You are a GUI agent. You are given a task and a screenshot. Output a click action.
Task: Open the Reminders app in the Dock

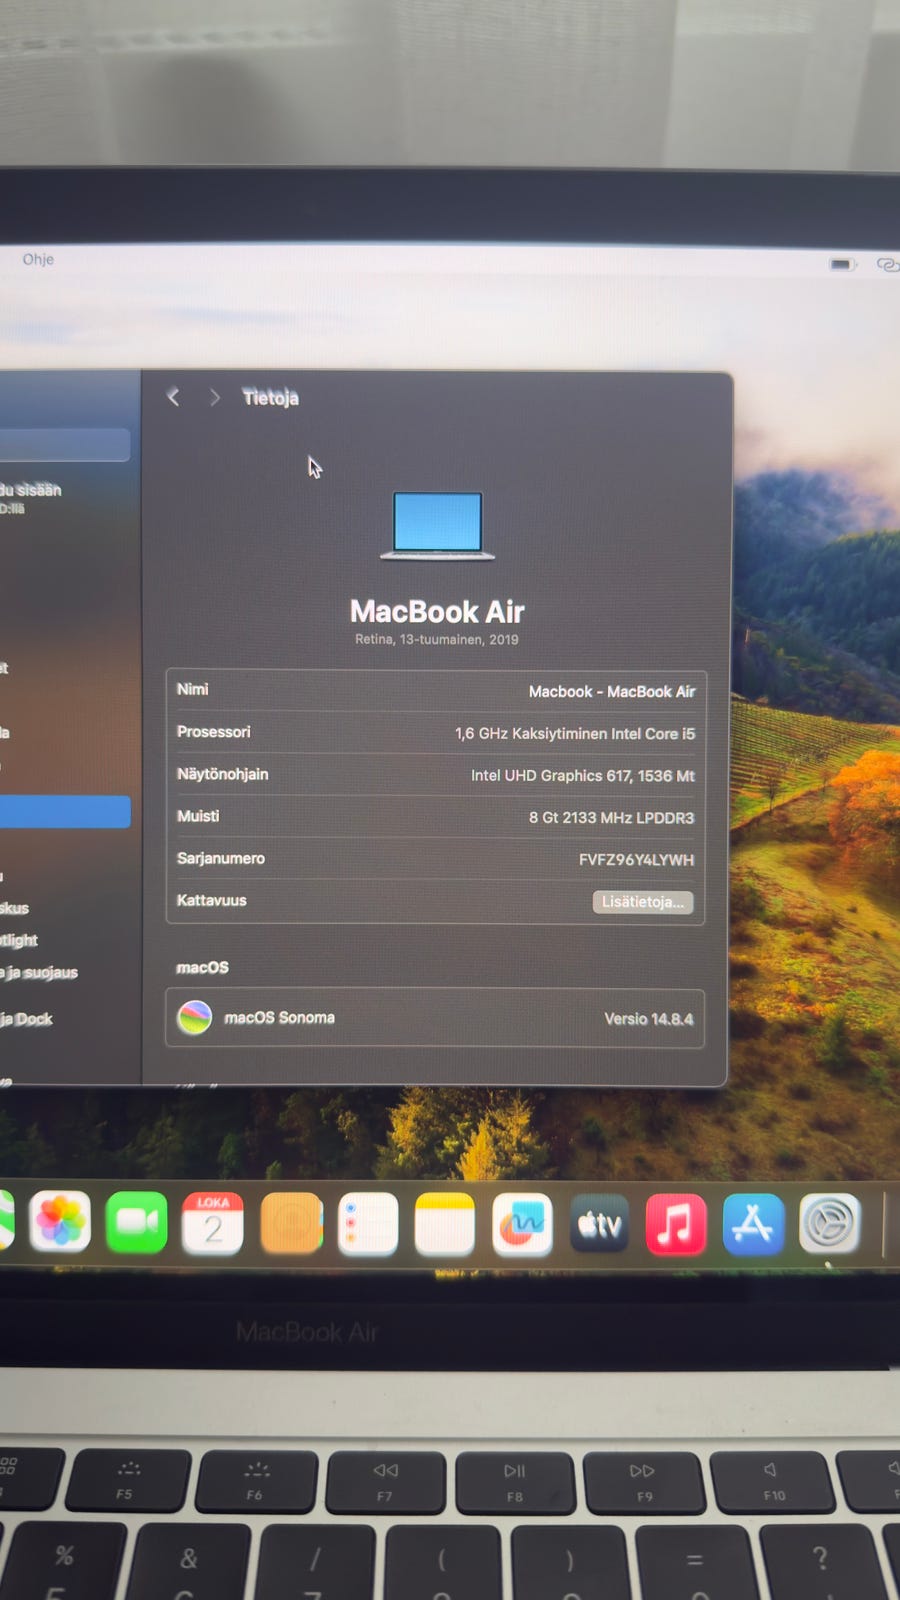click(x=368, y=1224)
